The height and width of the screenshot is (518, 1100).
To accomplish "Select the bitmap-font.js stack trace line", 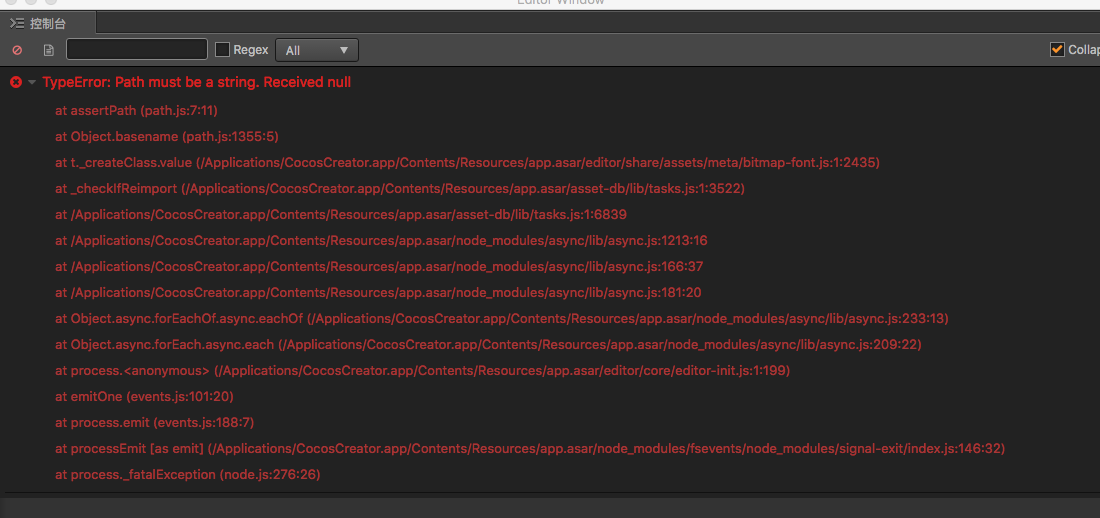I will [x=467, y=162].
